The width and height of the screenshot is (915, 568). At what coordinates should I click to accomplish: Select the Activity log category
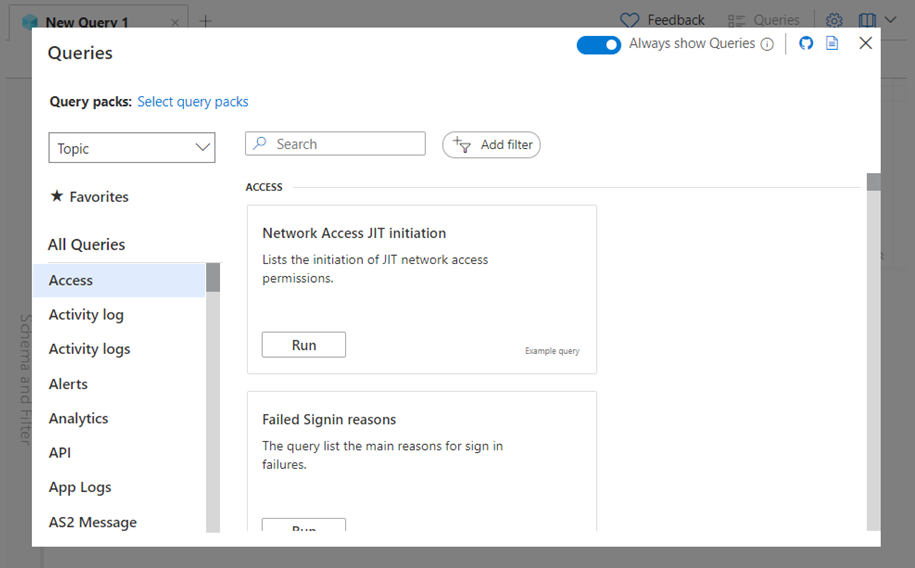86,315
